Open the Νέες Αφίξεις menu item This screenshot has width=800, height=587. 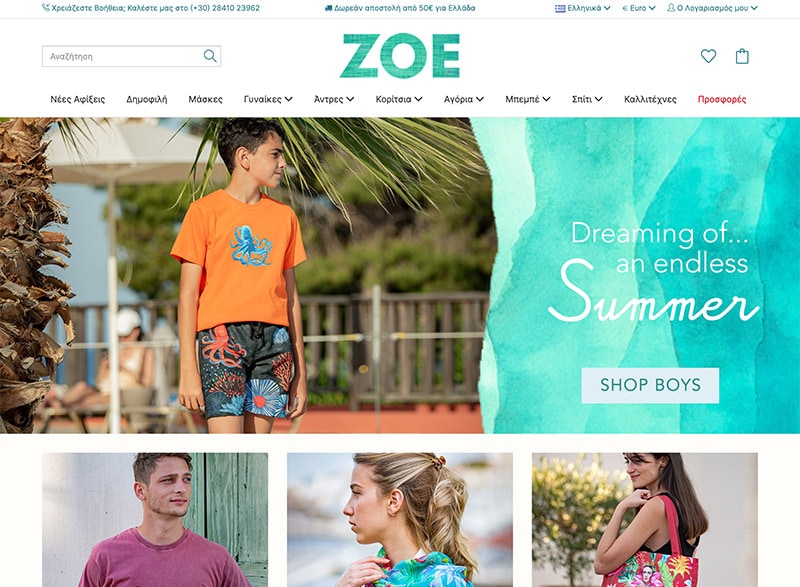pos(78,99)
